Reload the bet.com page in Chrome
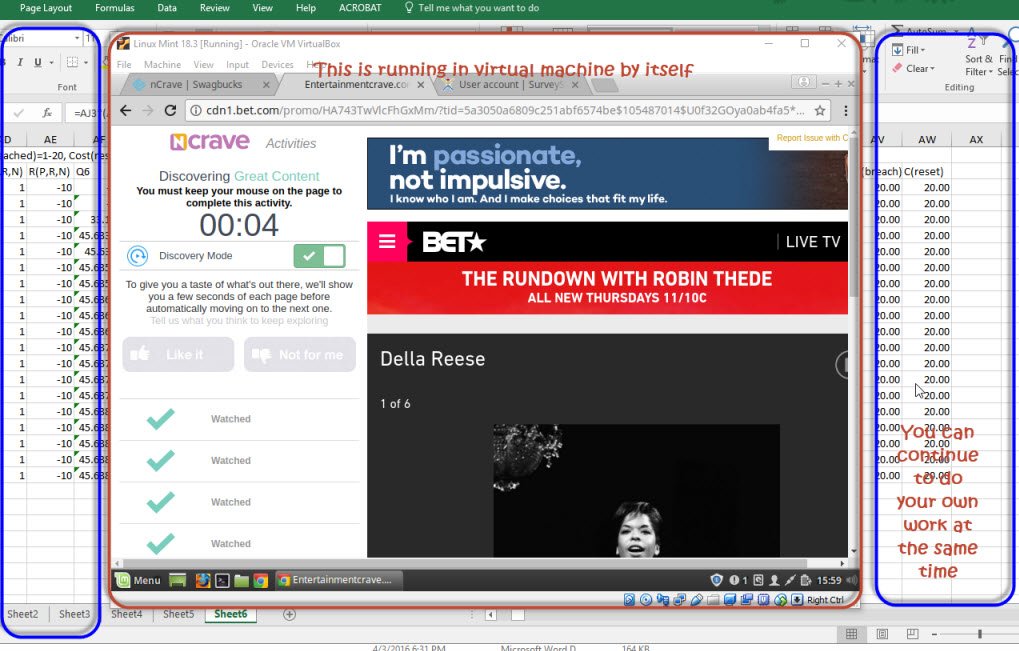1019x651 pixels. (x=170, y=110)
